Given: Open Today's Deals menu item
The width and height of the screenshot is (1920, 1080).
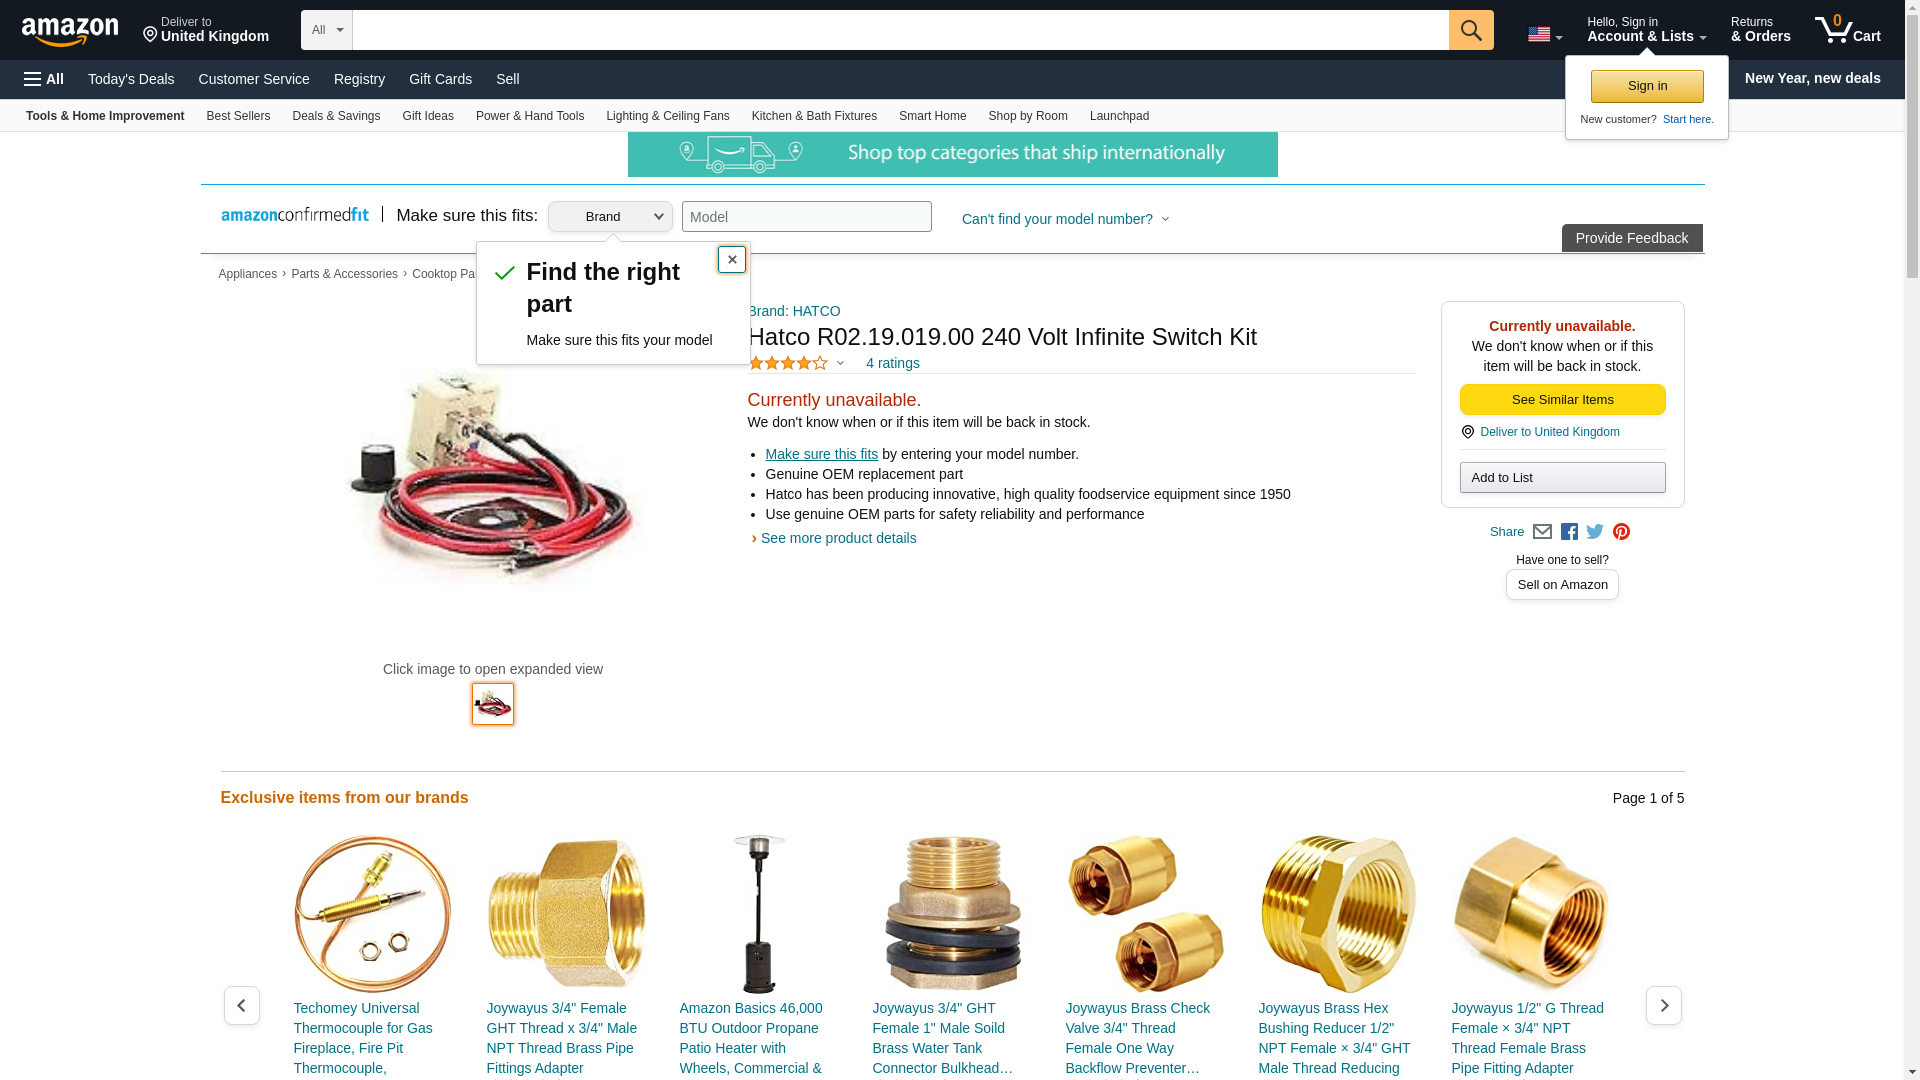Looking at the screenshot, I should coord(131,79).
